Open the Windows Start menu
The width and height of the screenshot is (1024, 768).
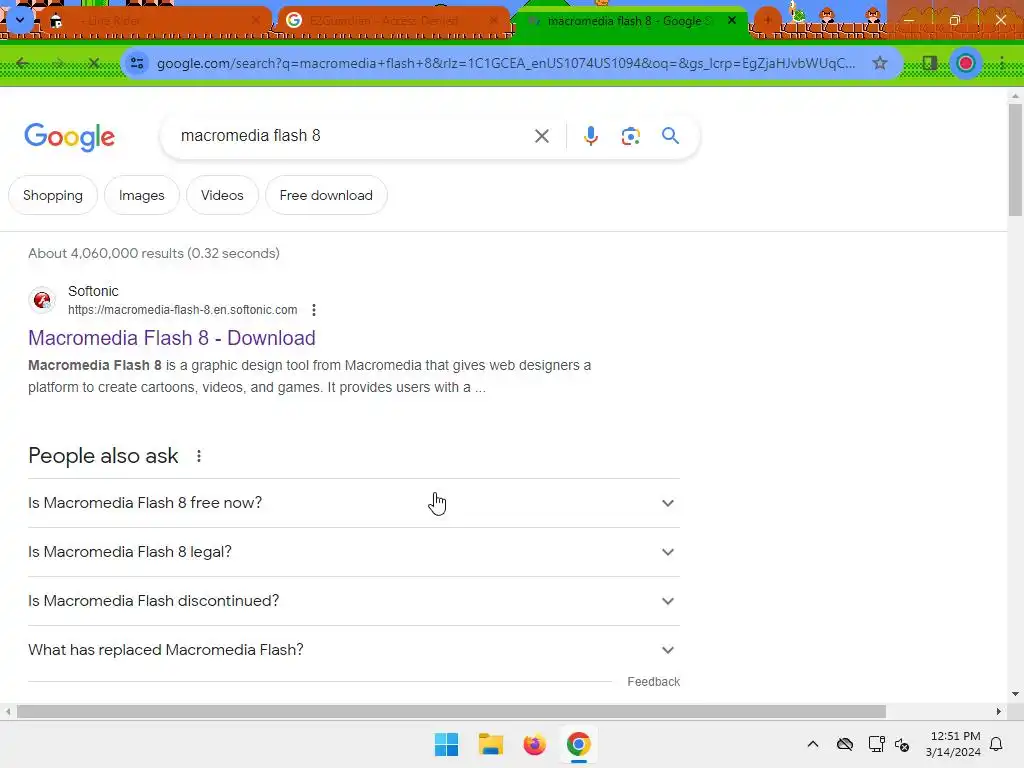pyautogui.click(x=447, y=744)
